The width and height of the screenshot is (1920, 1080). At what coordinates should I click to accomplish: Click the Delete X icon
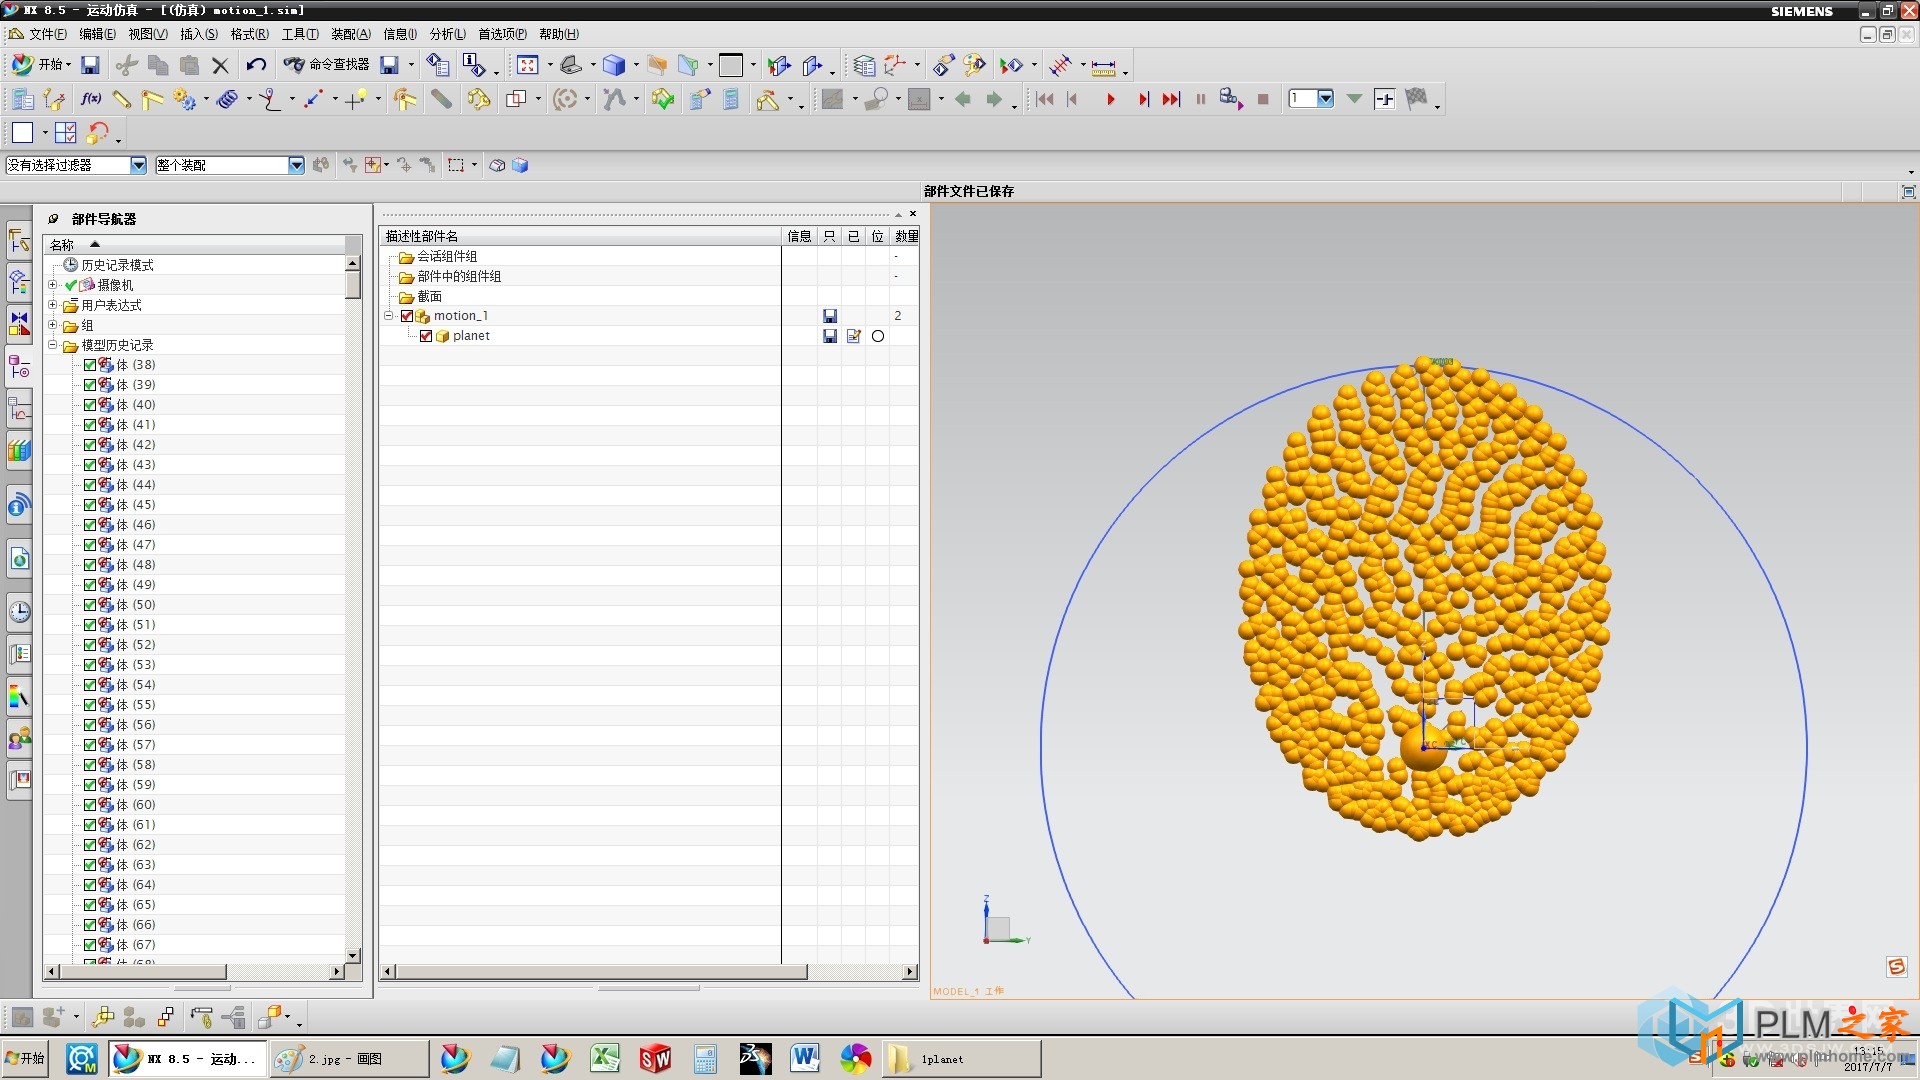tap(221, 66)
